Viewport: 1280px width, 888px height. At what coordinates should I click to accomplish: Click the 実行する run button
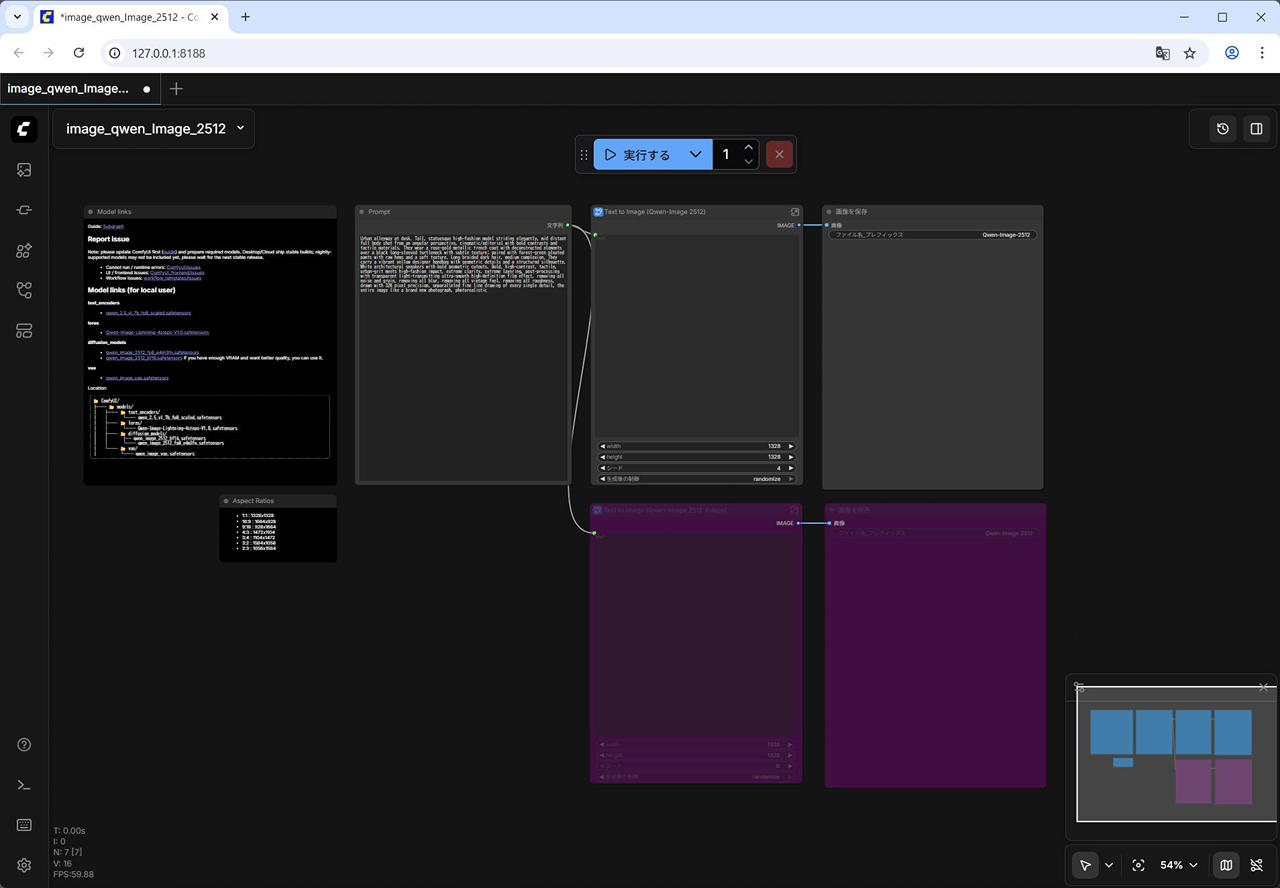point(638,155)
